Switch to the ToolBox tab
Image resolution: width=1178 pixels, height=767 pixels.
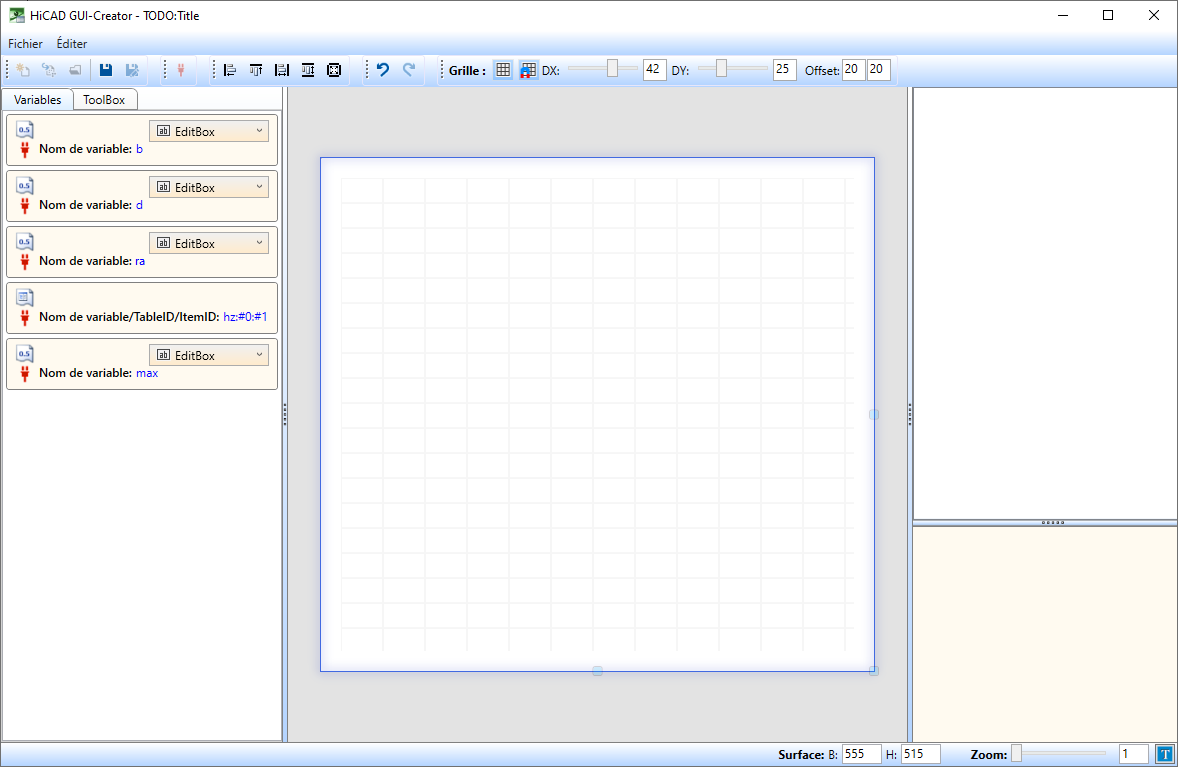104,100
